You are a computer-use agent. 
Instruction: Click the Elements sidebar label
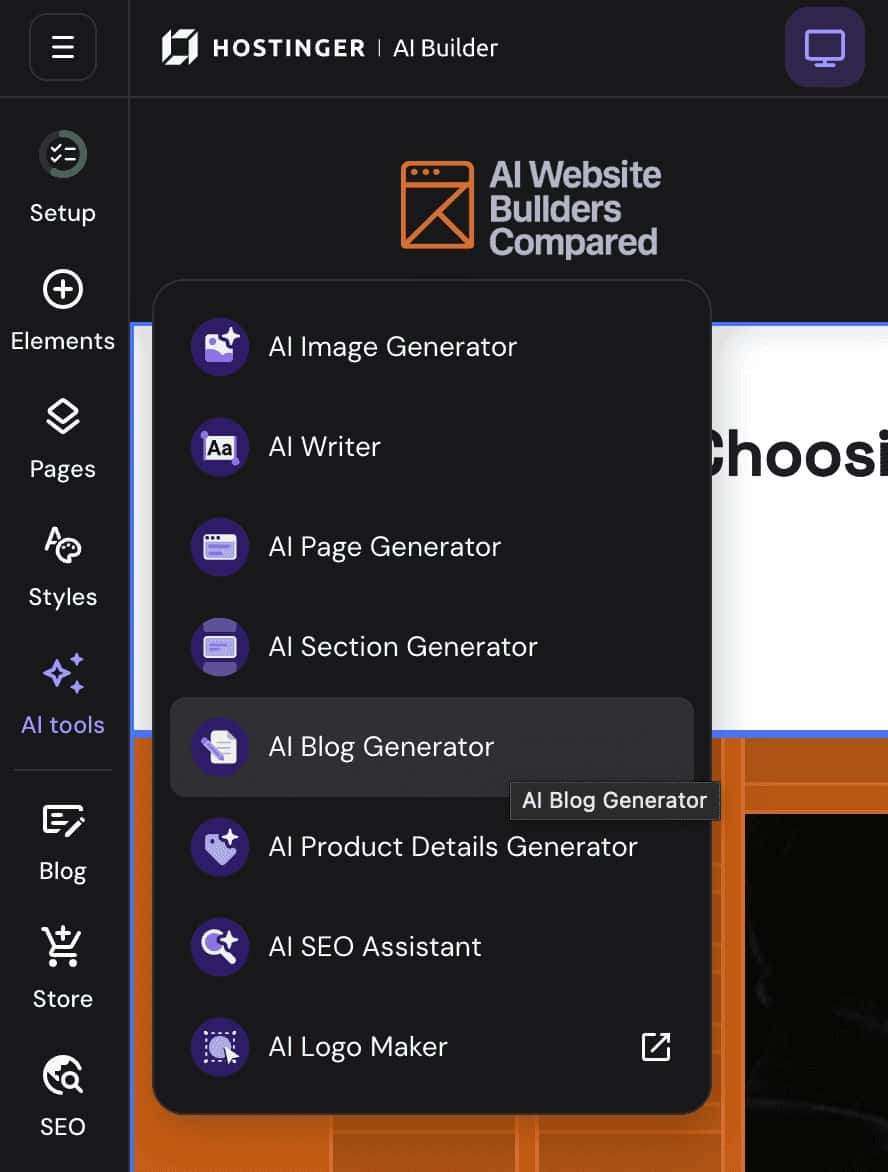point(63,341)
